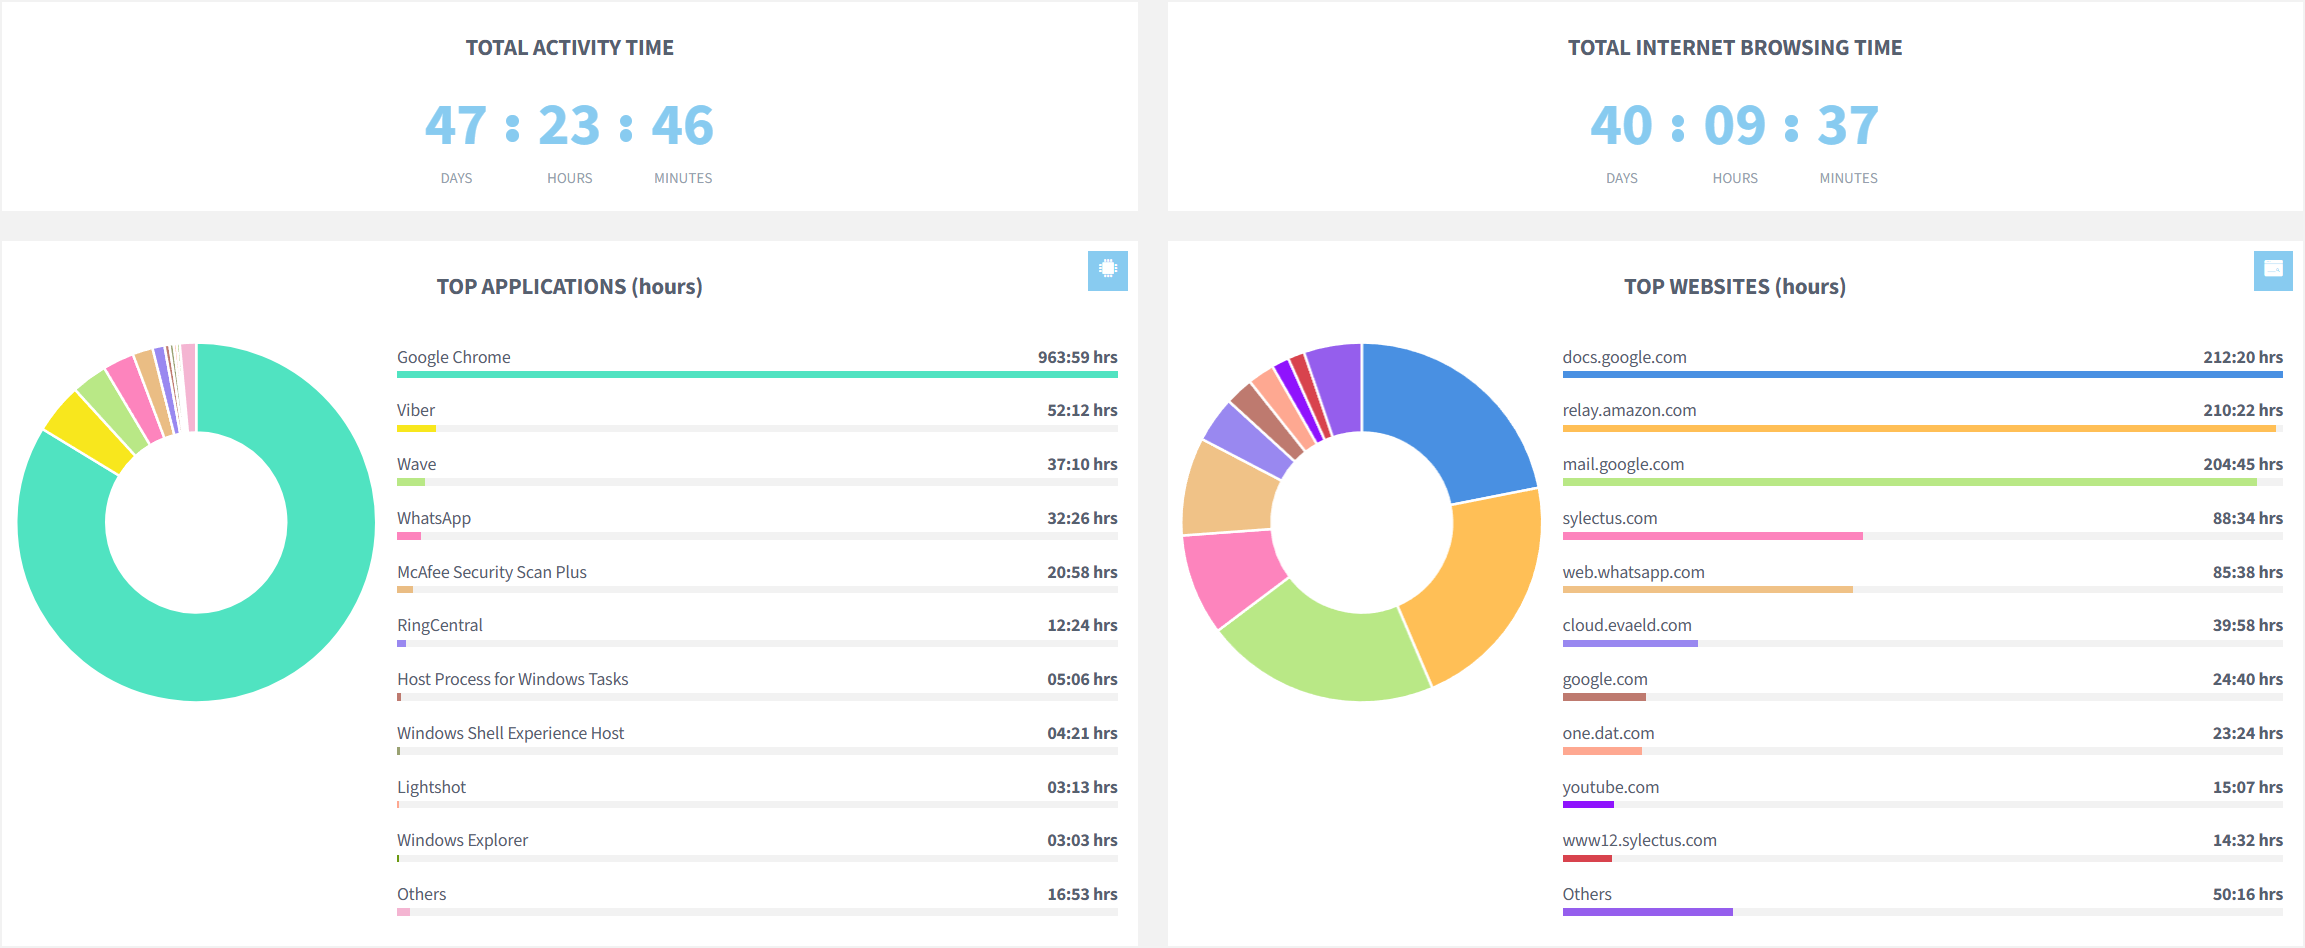Click the www12.sylectus.com website label
2305x948 pixels.
point(1639,840)
